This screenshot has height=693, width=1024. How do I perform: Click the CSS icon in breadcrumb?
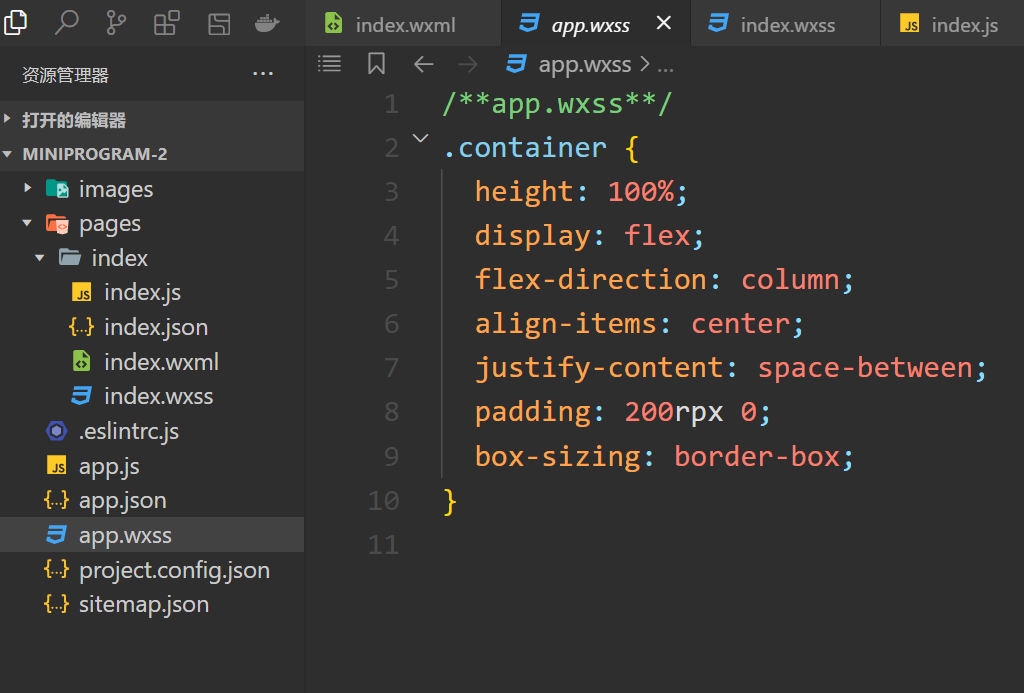coord(516,63)
